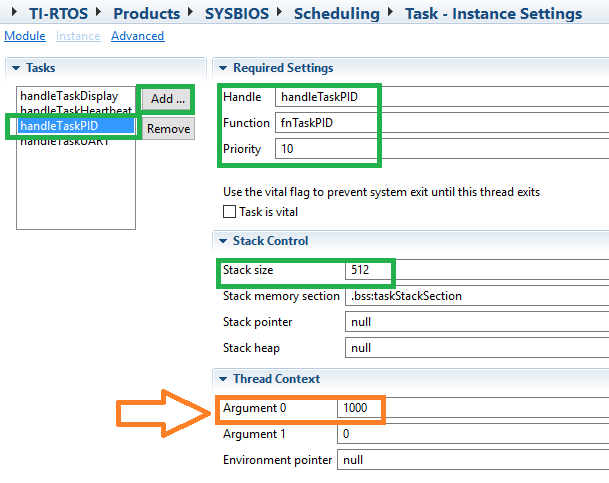
Task: Click the Function name field
Action: point(440,123)
